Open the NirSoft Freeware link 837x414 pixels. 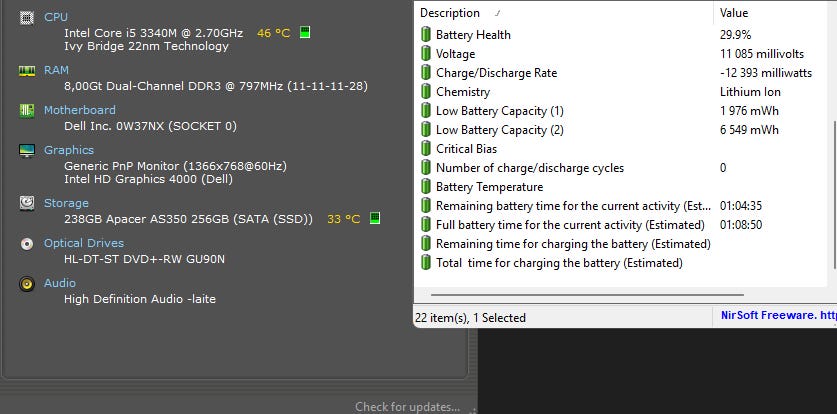(x=778, y=315)
